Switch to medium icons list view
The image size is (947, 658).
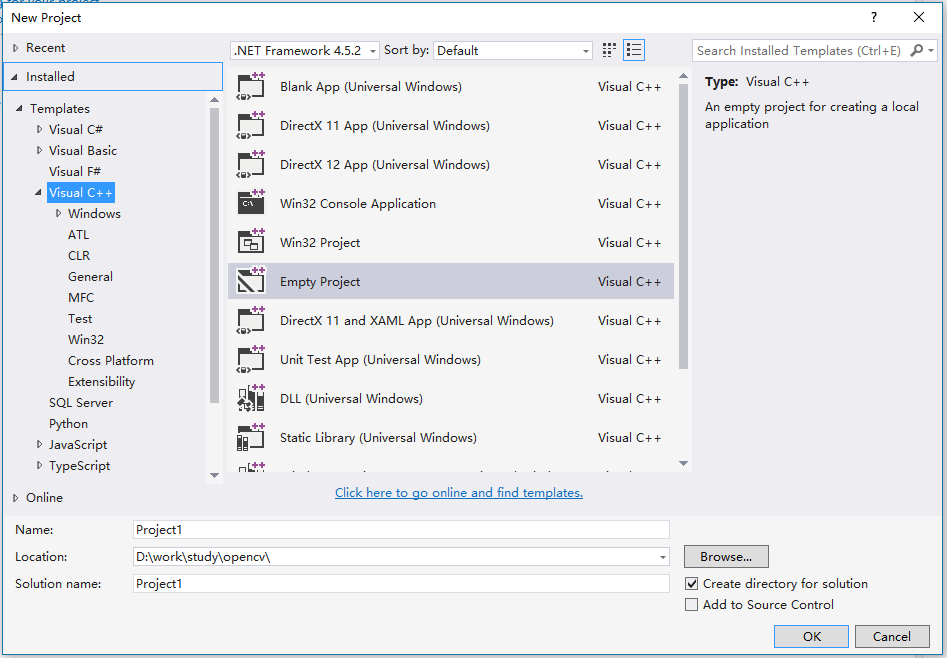(x=634, y=50)
